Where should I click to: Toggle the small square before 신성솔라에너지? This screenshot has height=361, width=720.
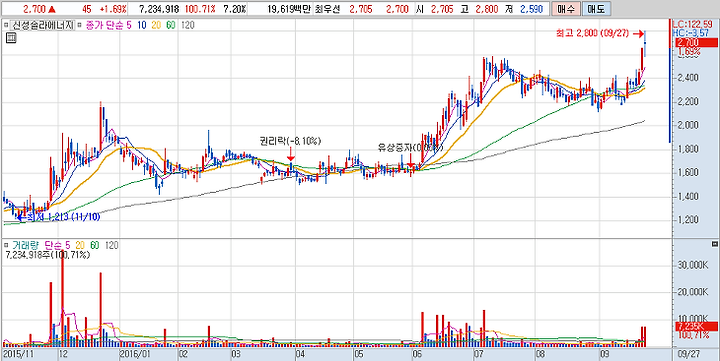pyautogui.click(x=6, y=26)
